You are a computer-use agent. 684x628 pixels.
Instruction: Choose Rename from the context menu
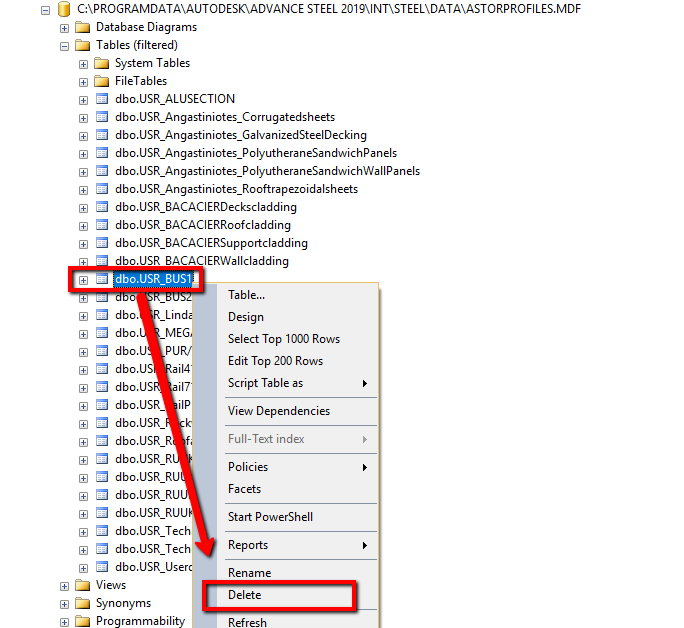297,573
